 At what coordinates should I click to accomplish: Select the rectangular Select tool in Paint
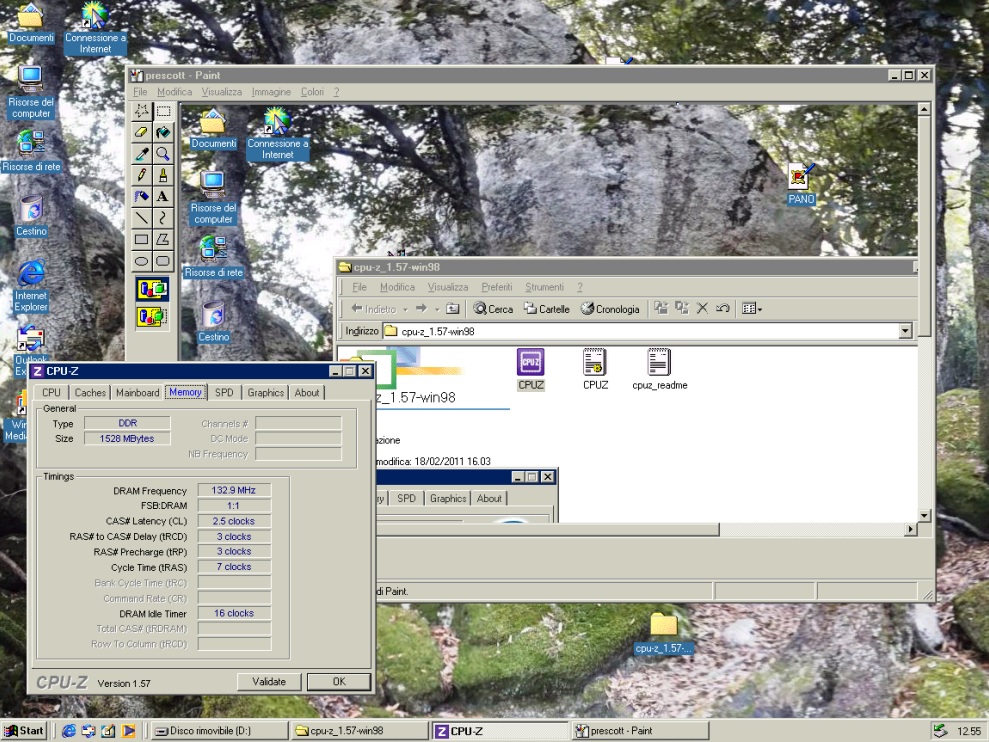163,111
